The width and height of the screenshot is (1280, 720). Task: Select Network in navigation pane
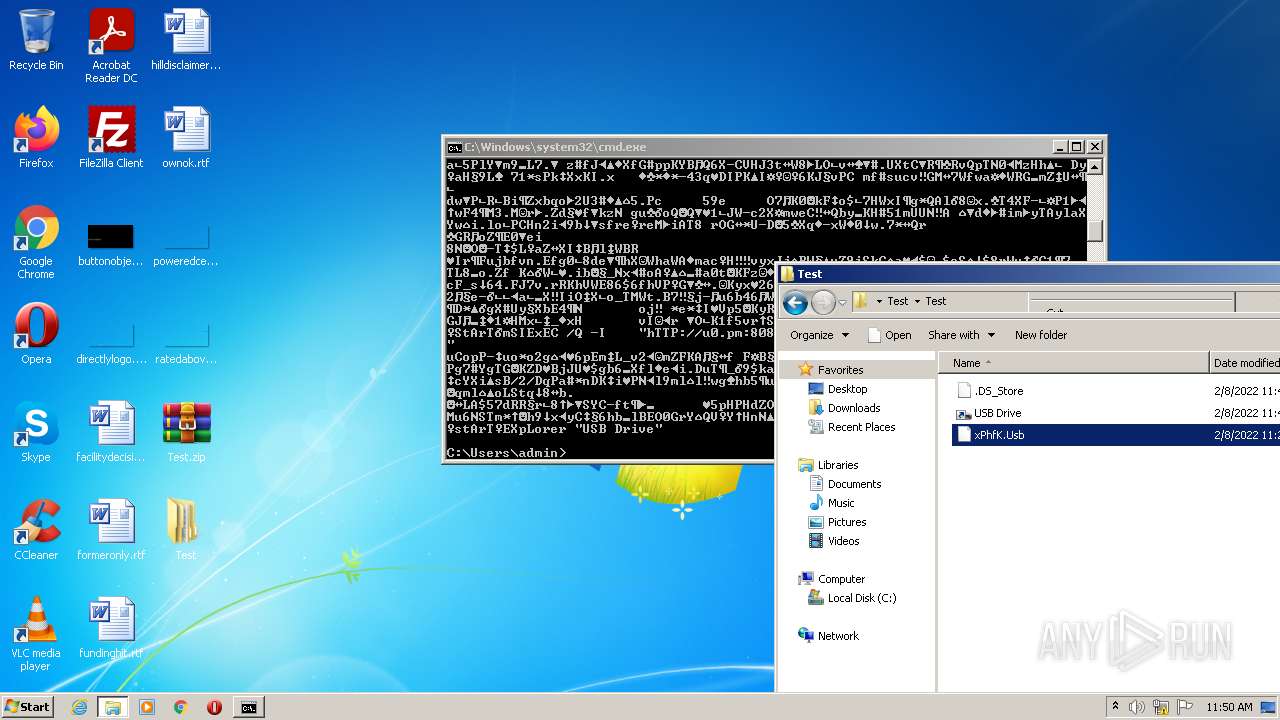pyautogui.click(x=838, y=636)
